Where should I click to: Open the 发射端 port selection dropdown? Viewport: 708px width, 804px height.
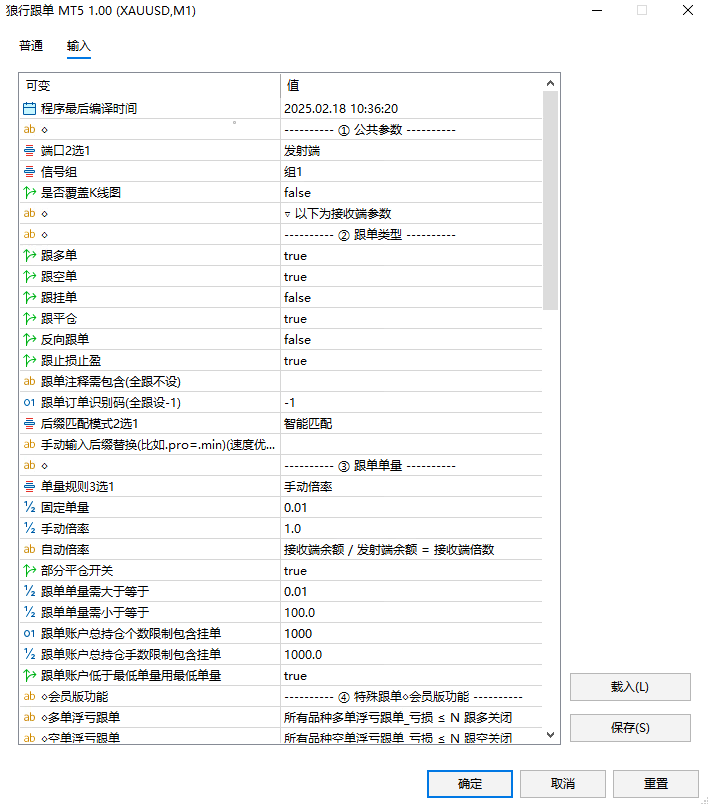pos(411,151)
